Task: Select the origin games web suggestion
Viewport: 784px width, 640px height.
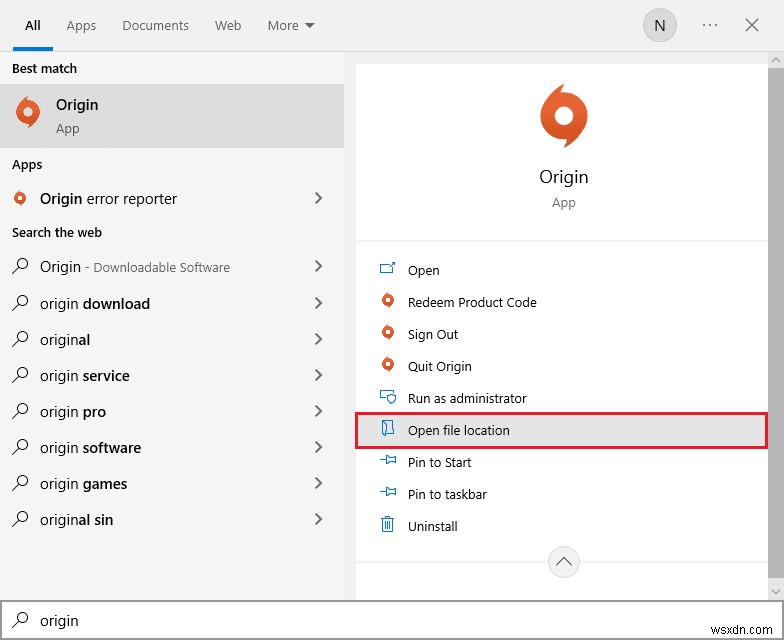Action: [x=84, y=484]
